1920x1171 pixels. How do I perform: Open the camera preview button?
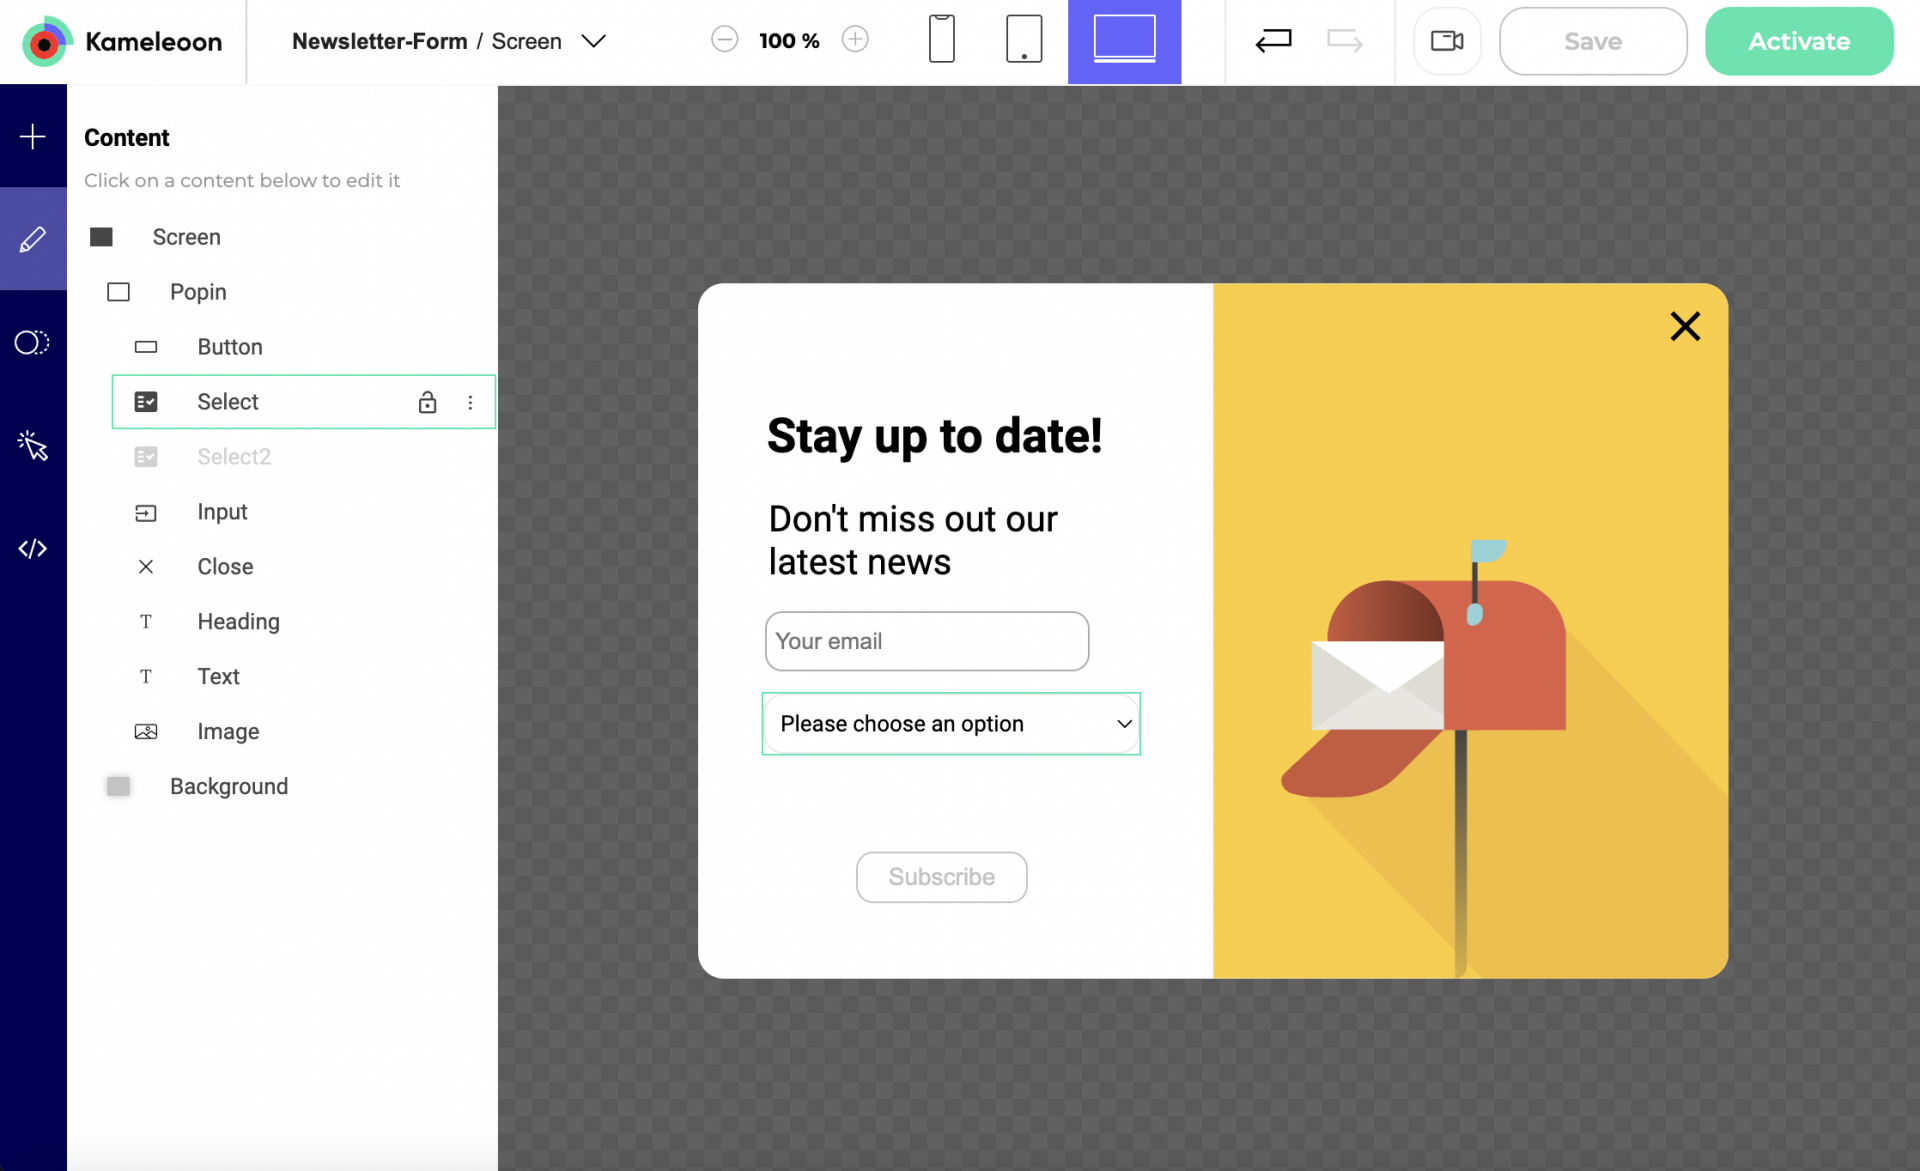[x=1447, y=41]
